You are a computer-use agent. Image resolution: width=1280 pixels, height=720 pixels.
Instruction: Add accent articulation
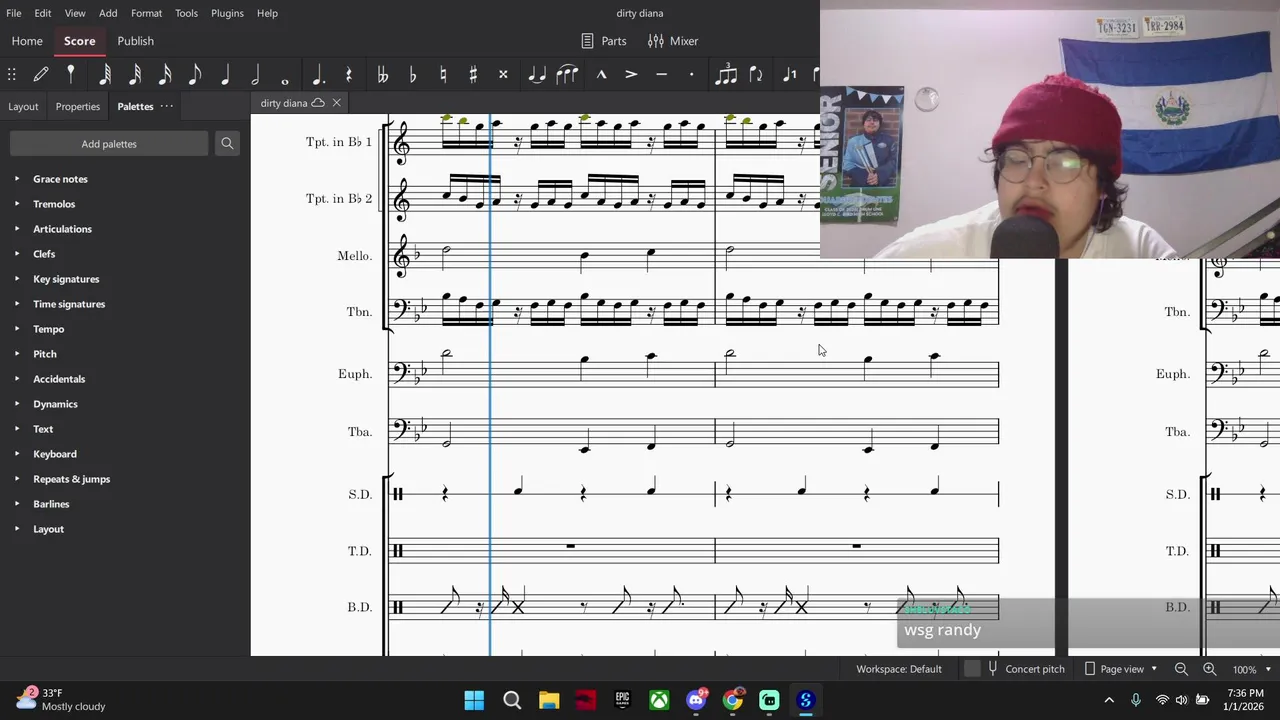click(x=631, y=75)
